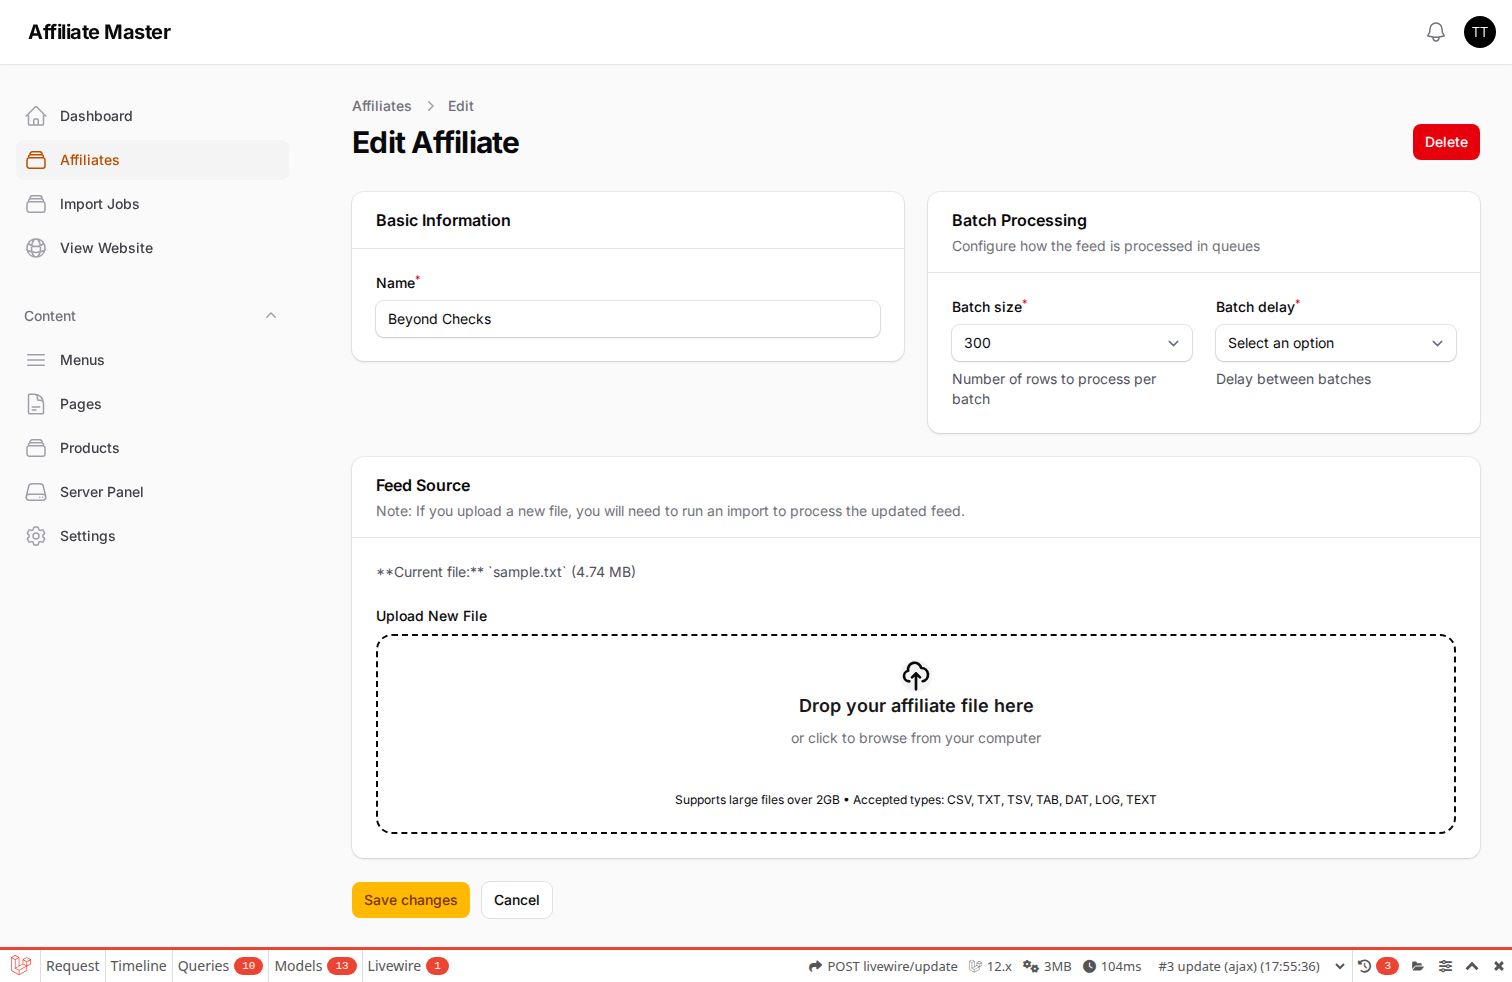Click POST livewire/update route indicator
Screen dimensions: 1512x982
click(883, 966)
